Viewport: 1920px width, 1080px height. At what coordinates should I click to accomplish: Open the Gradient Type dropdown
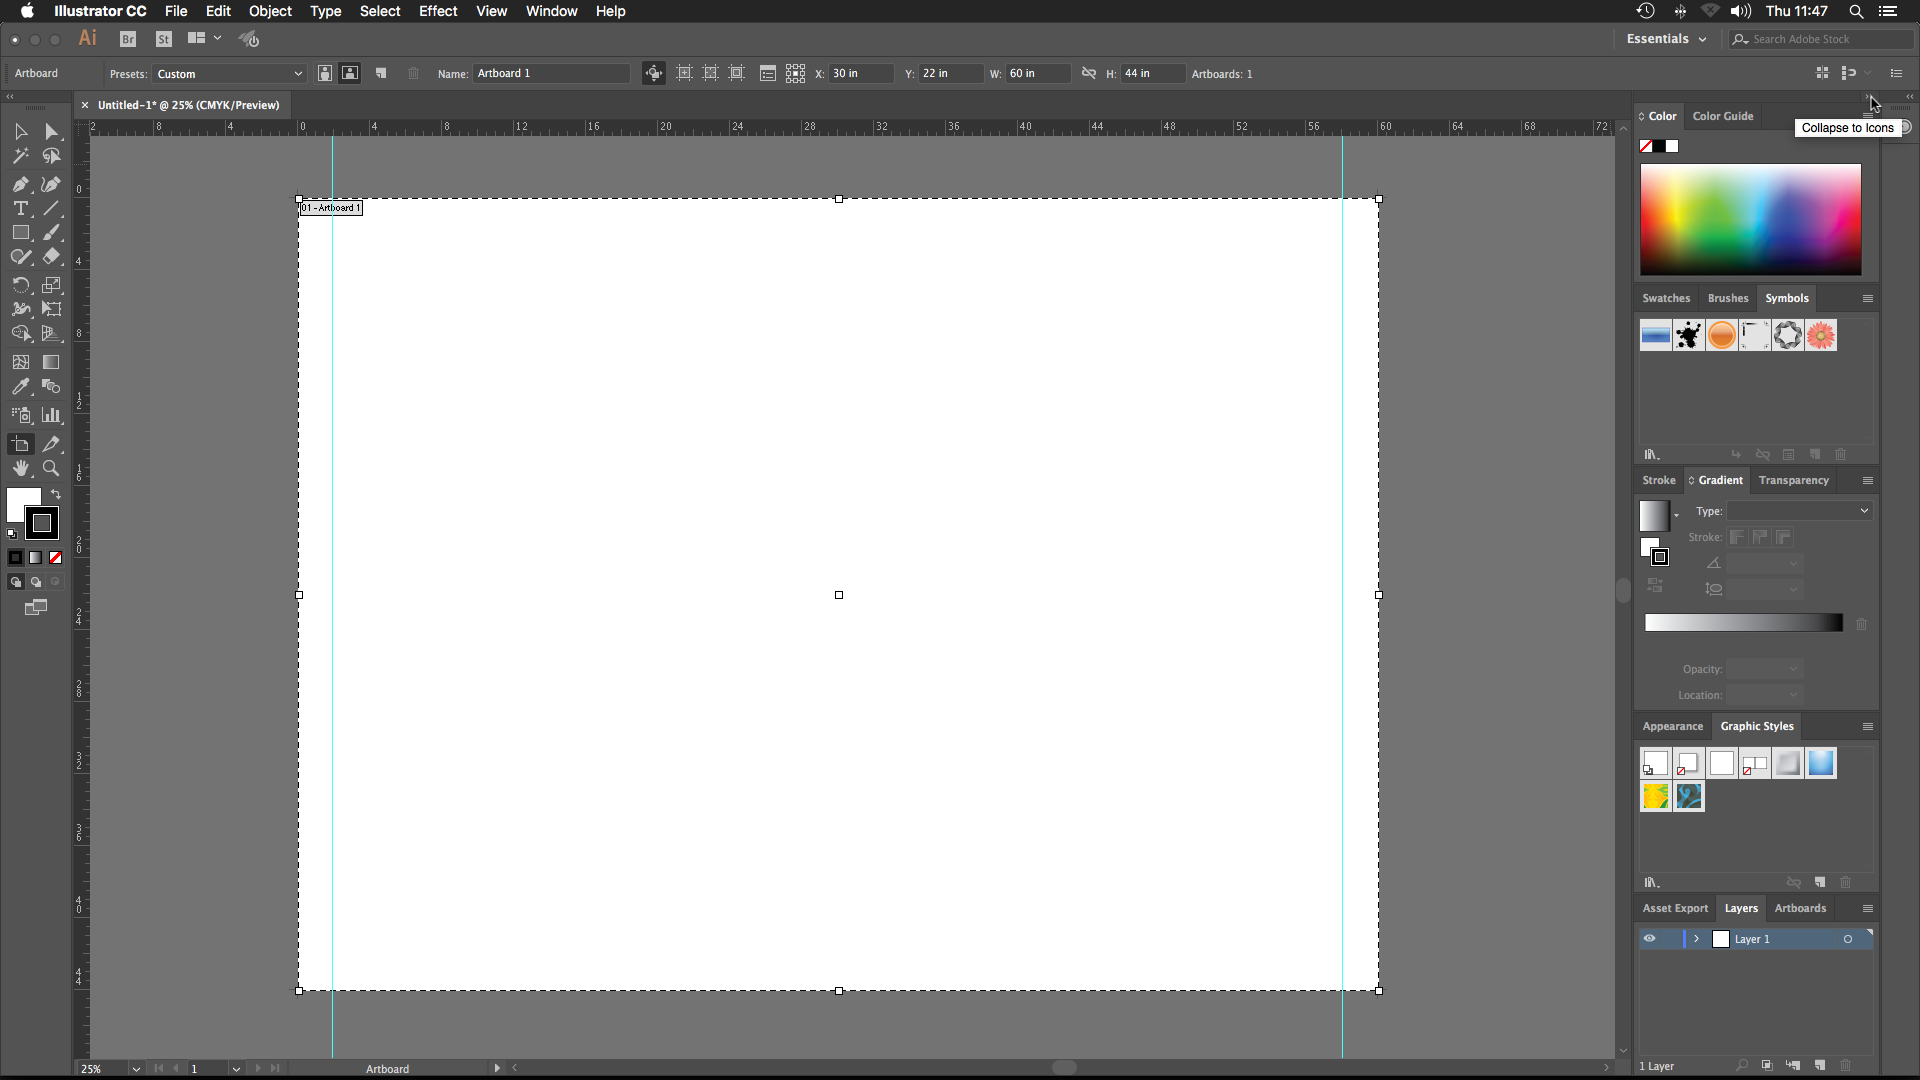point(1800,511)
